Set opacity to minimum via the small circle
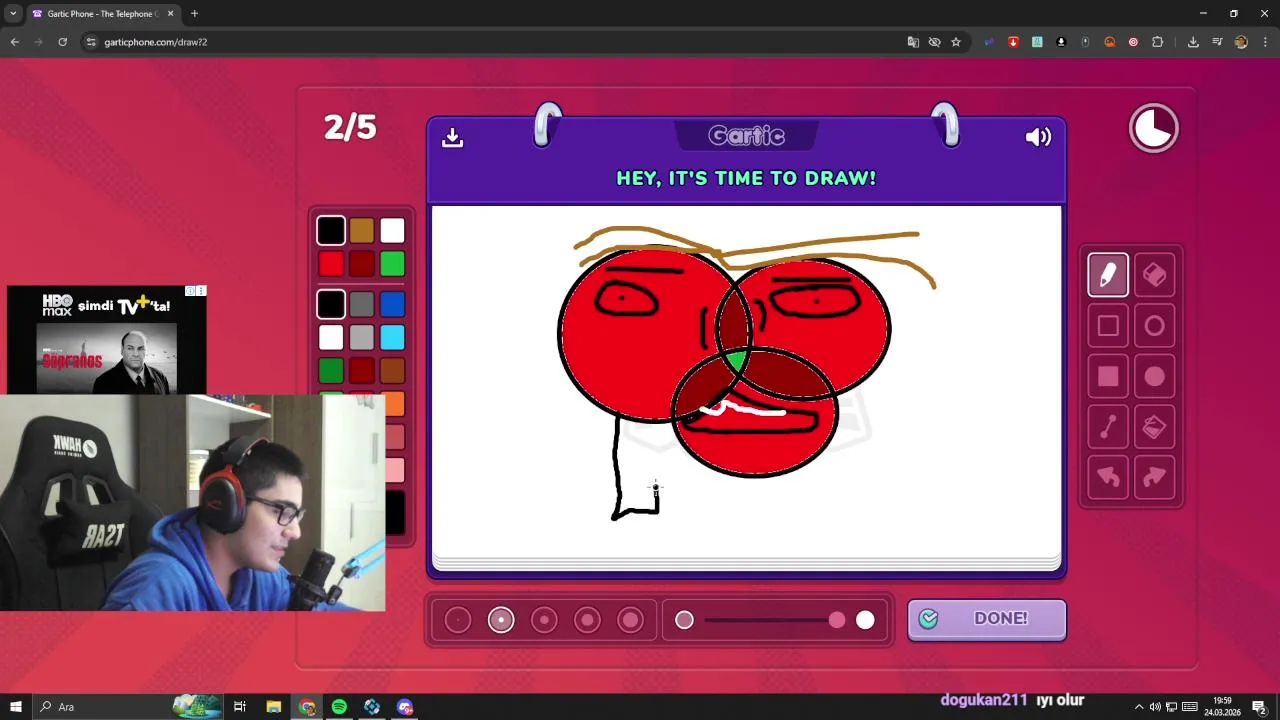The width and height of the screenshot is (1280, 720). tap(684, 620)
